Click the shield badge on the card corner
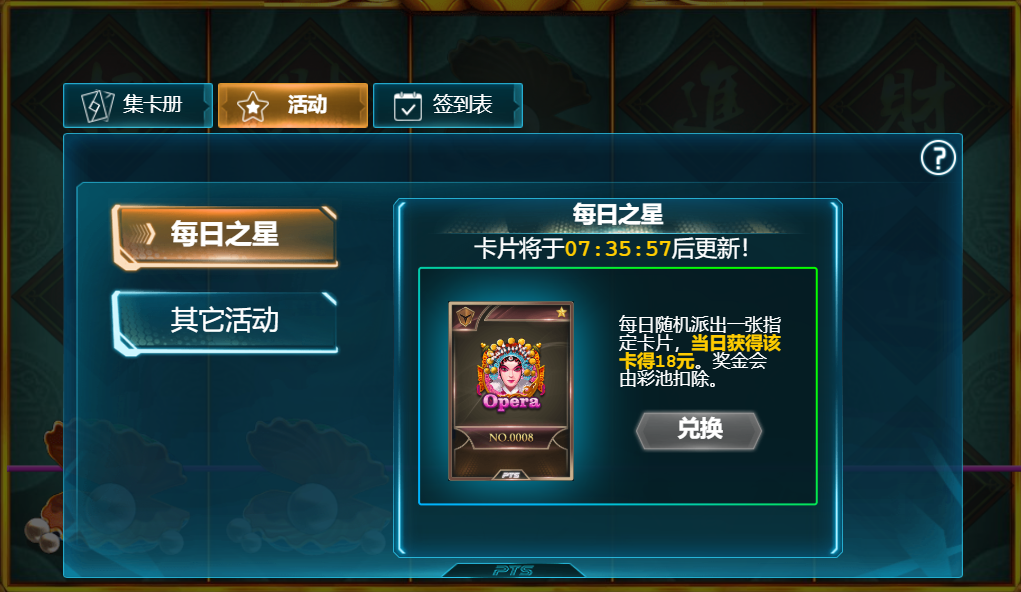Viewport: 1021px width, 592px height. [x=466, y=317]
